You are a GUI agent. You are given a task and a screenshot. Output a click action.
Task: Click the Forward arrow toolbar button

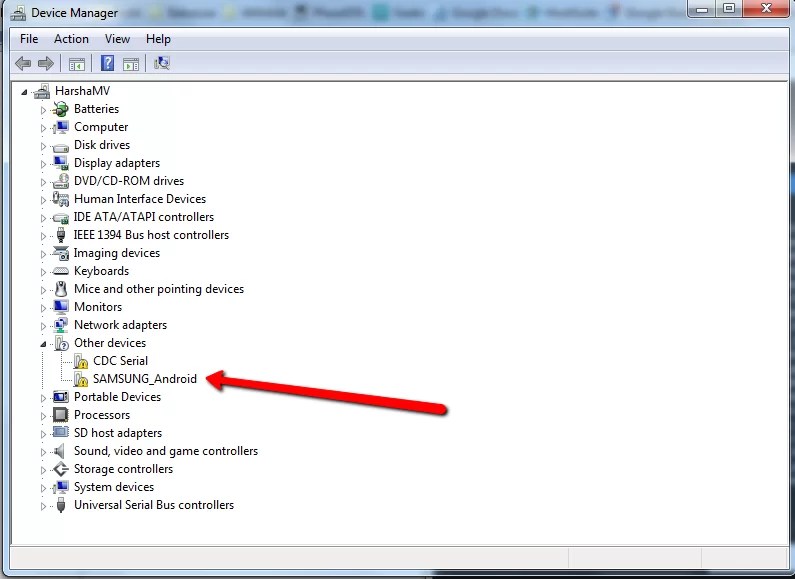click(46, 63)
